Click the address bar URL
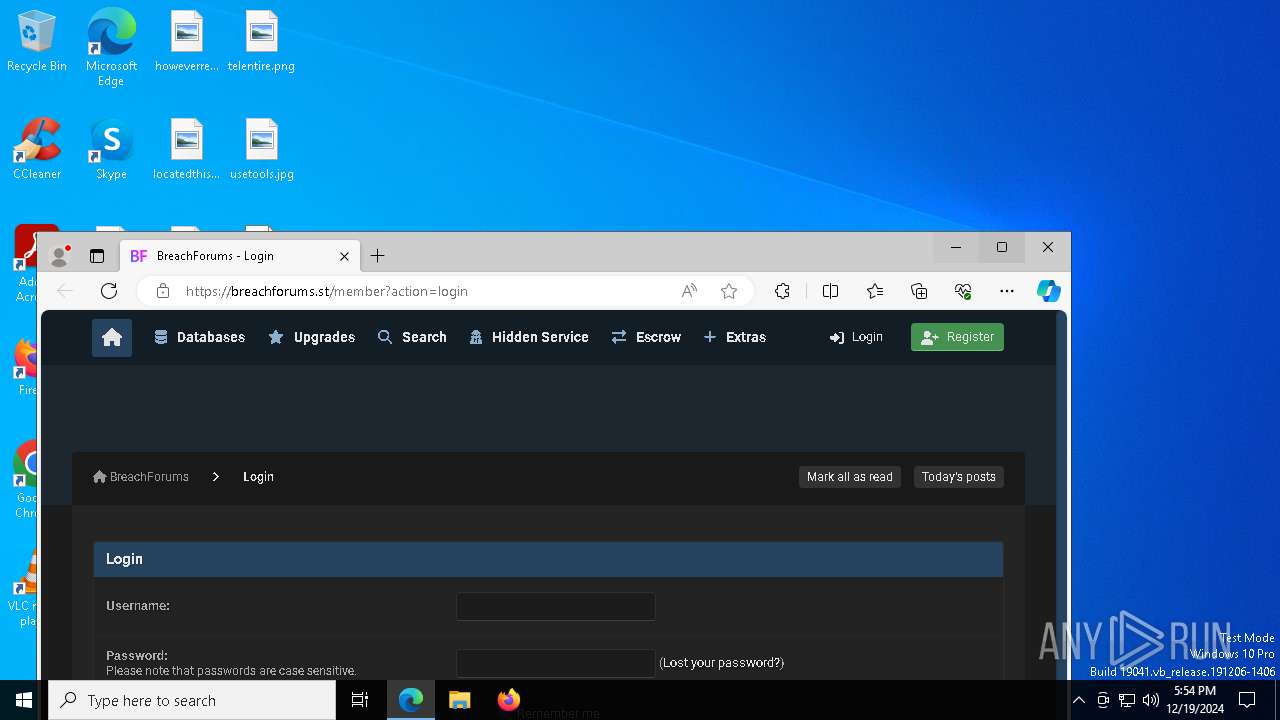The width and height of the screenshot is (1280, 720). coord(326,291)
